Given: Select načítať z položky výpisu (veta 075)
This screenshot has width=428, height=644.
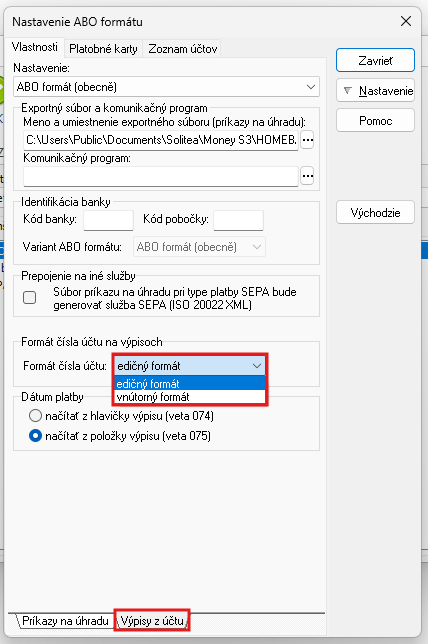Looking at the screenshot, I should [35, 436].
